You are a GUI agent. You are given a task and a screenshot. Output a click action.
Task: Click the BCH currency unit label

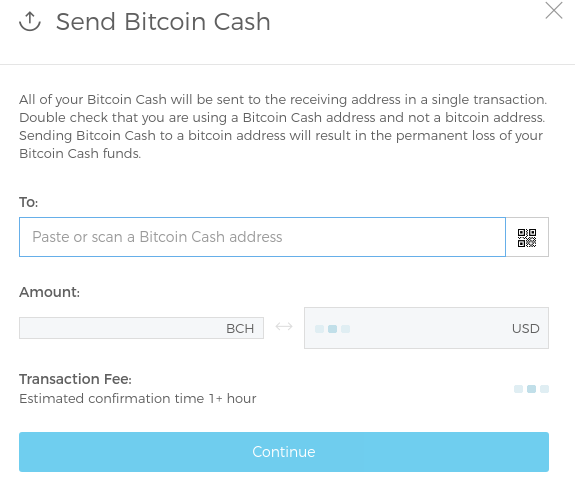pyautogui.click(x=240, y=329)
